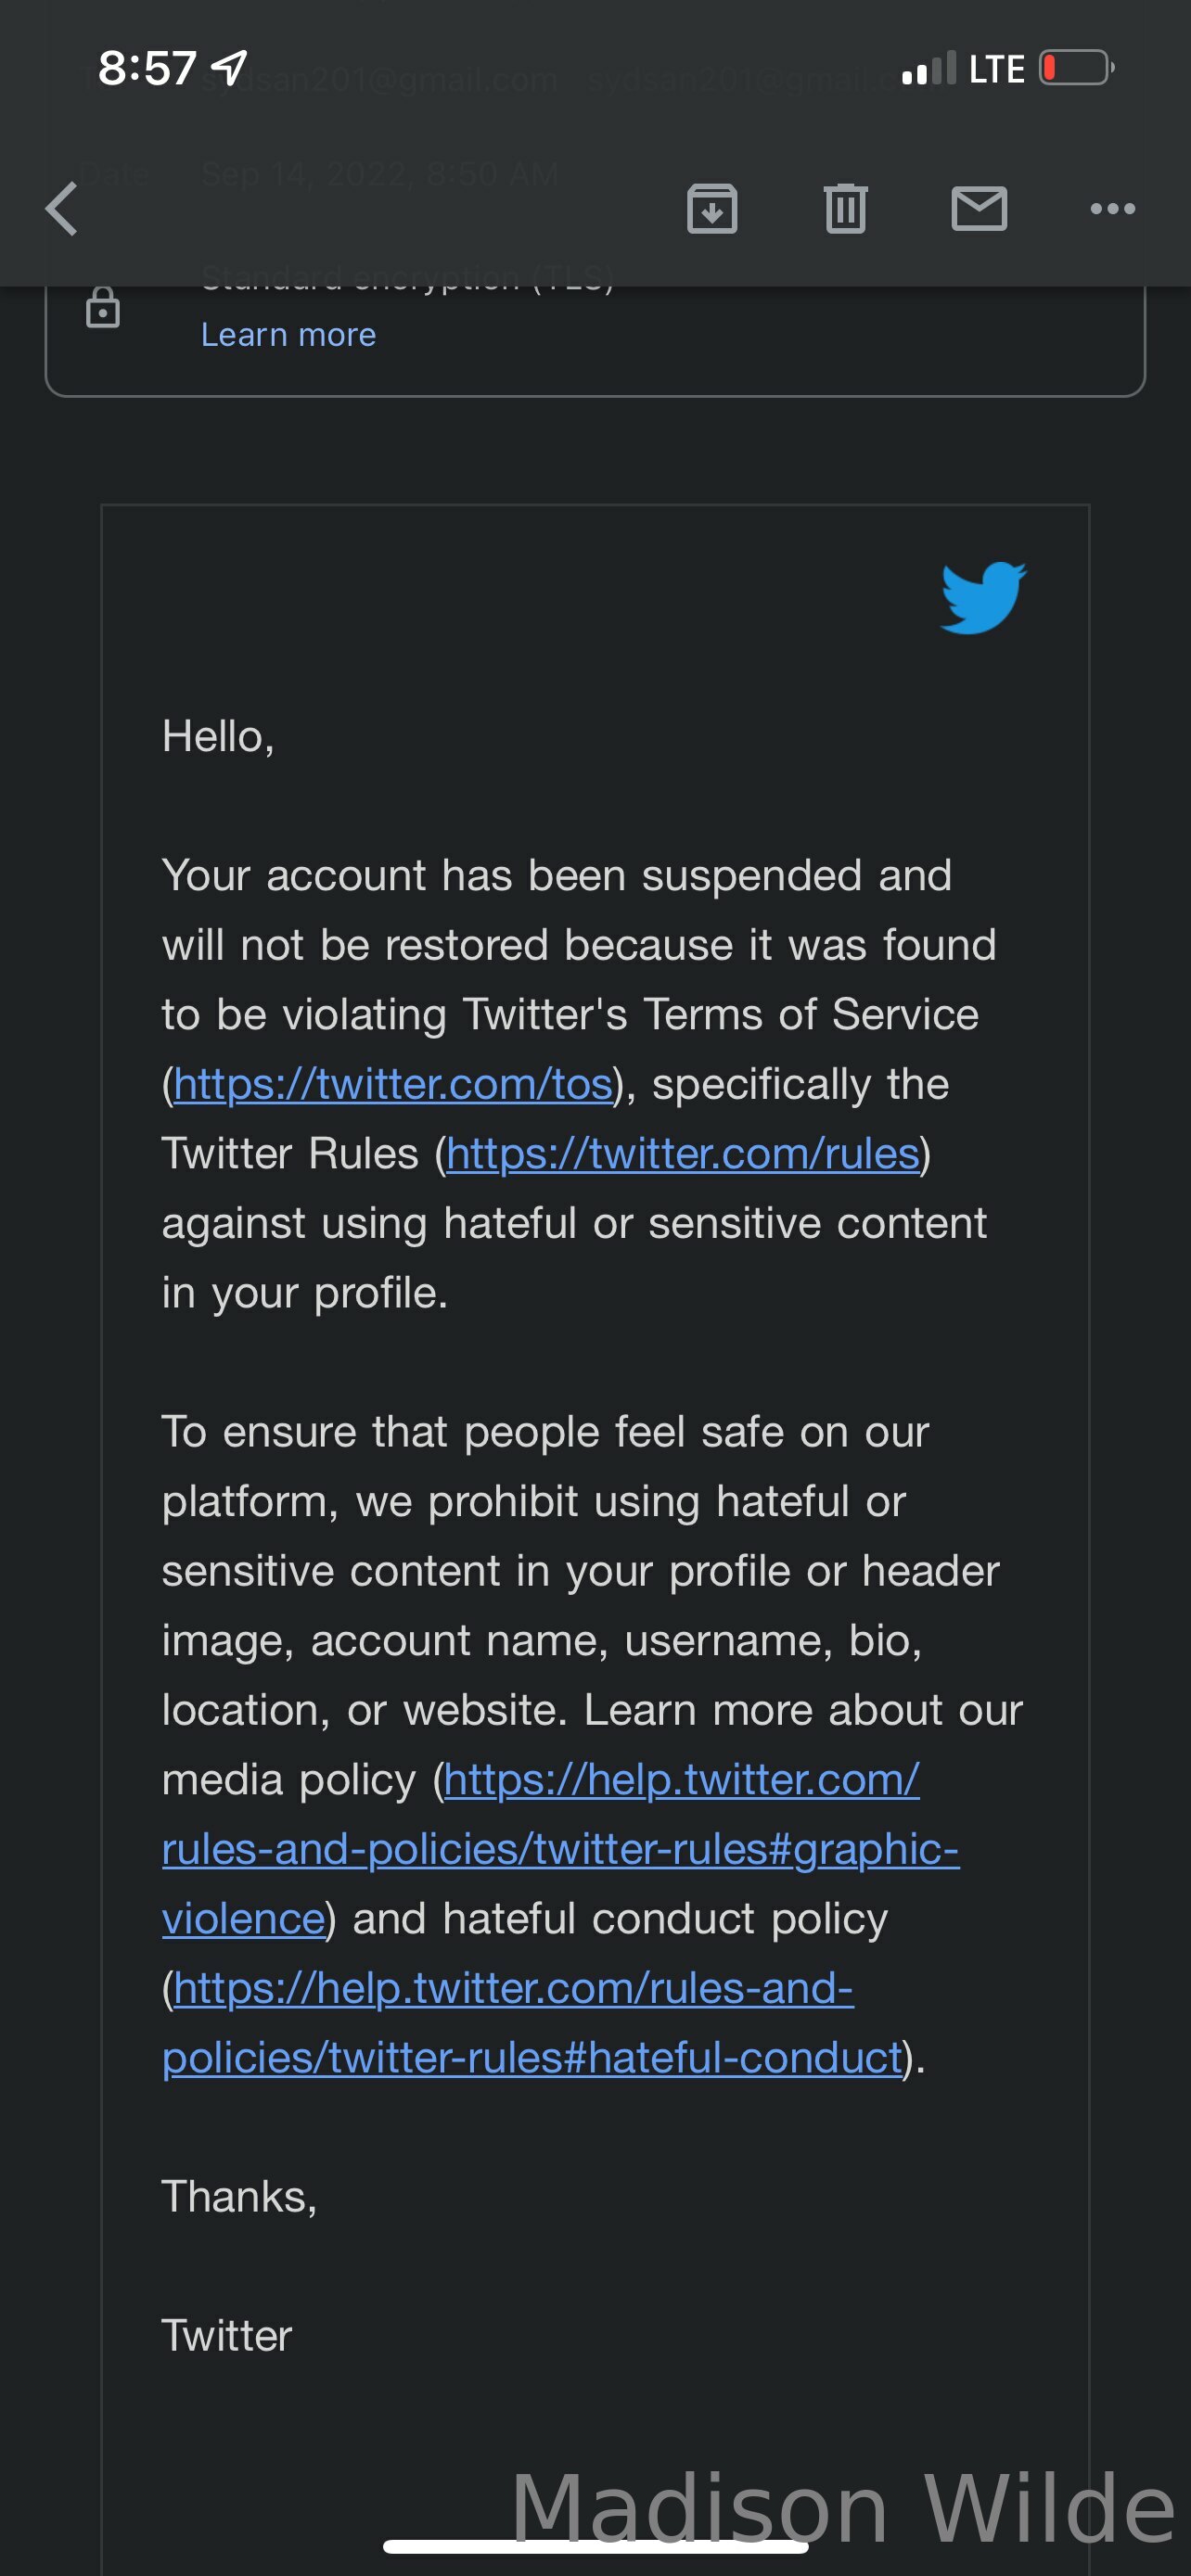Tap the location arrow in status bar

230,68
